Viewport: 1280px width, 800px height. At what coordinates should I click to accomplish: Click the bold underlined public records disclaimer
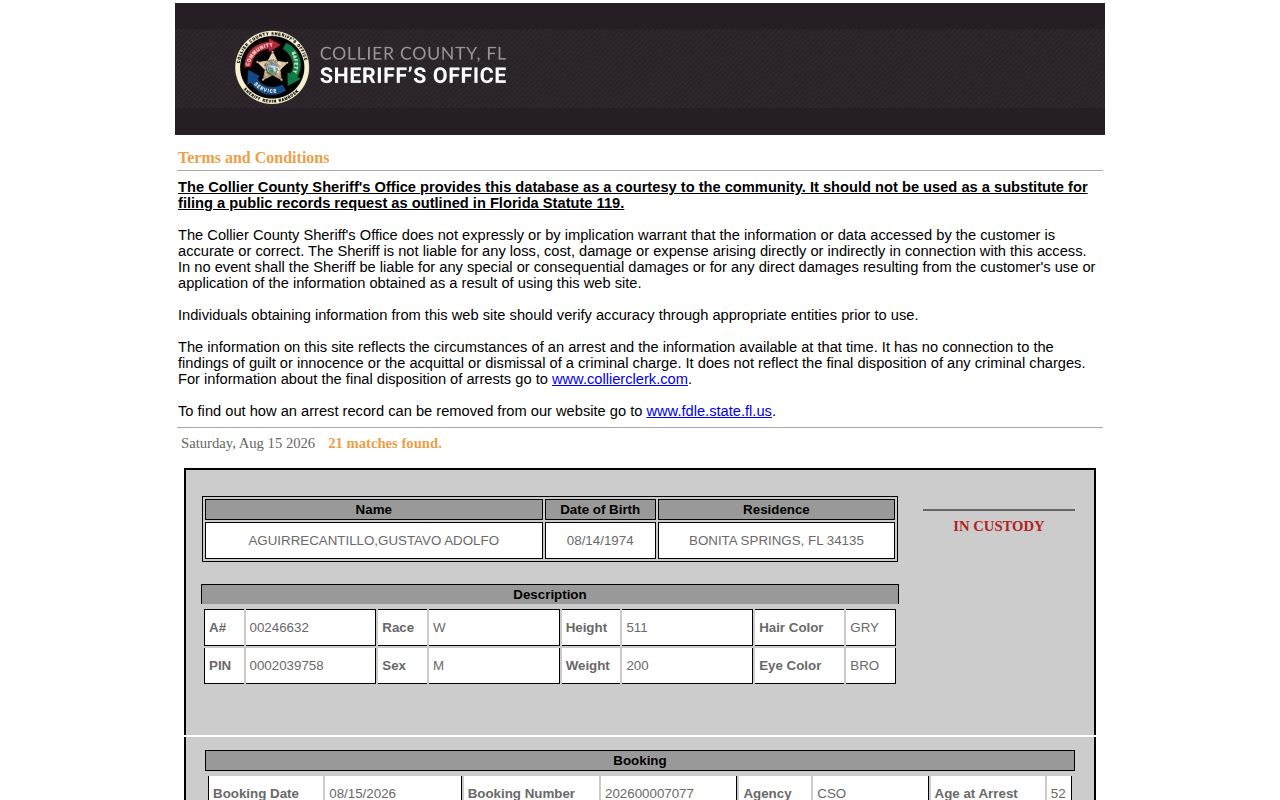pos(633,195)
